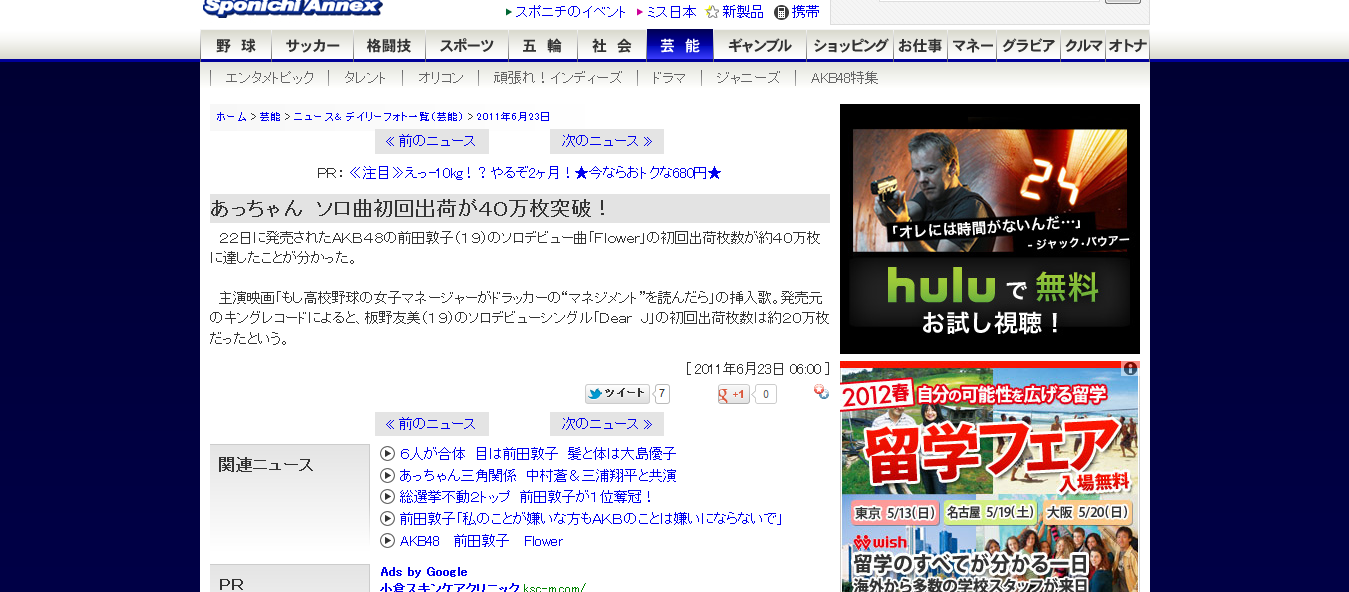This screenshot has width=1349, height=592.
Task: Open related news 前田敦子「私のことが嫌いな方も
Action: (x=591, y=519)
